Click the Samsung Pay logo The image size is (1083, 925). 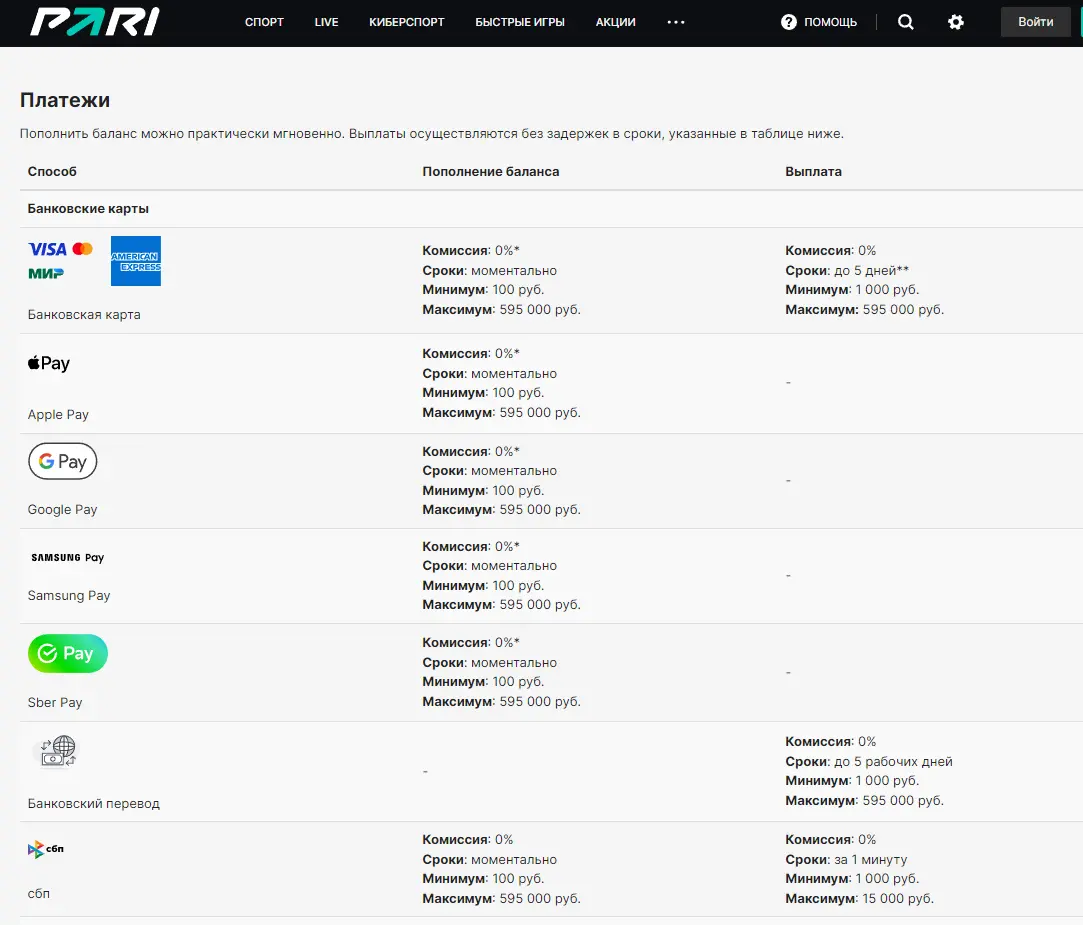tap(68, 558)
